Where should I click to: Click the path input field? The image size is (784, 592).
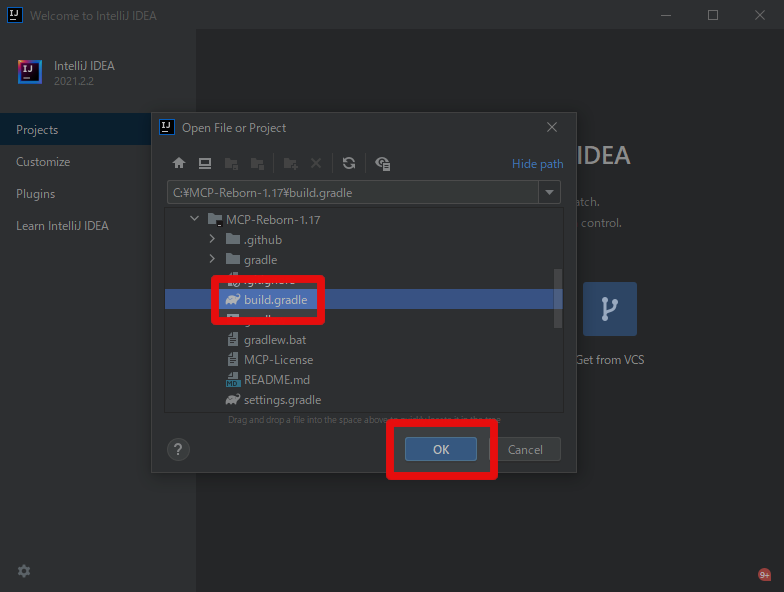pos(352,192)
